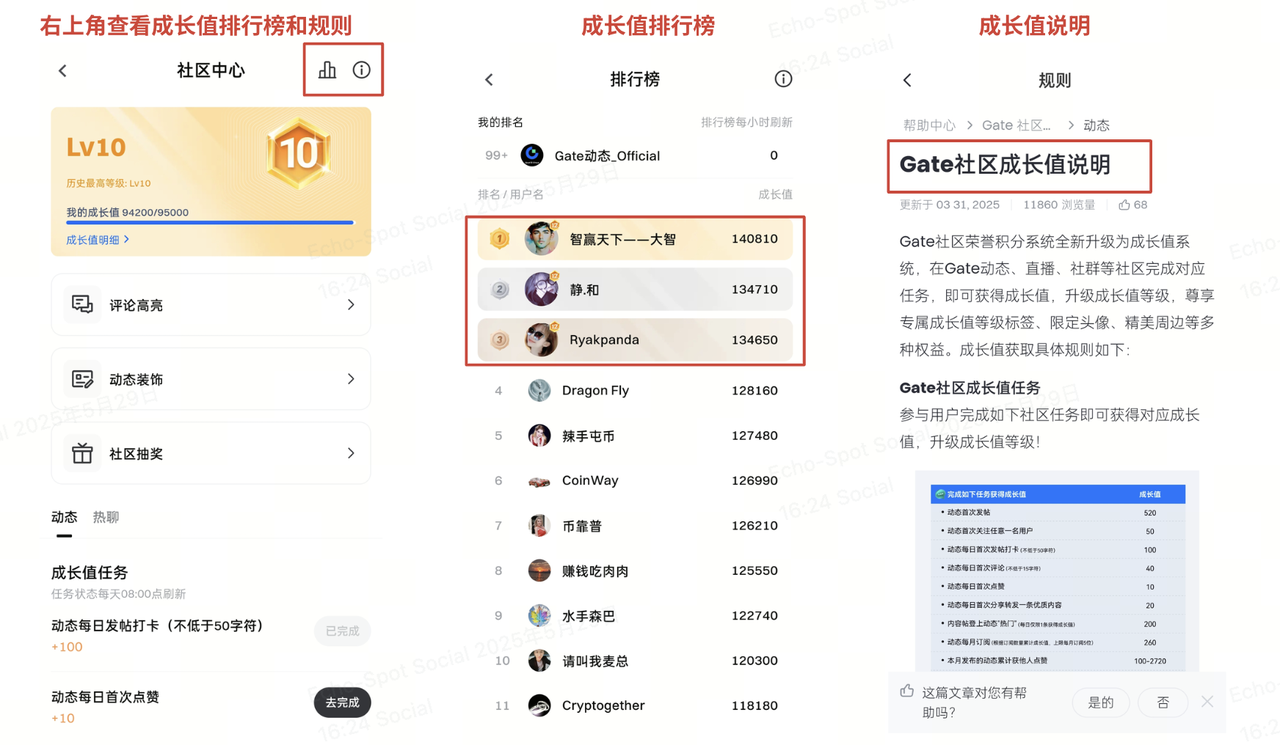Select the 动态 tab
The width and height of the screenshot is (1280, 745).
pos(64,517)
